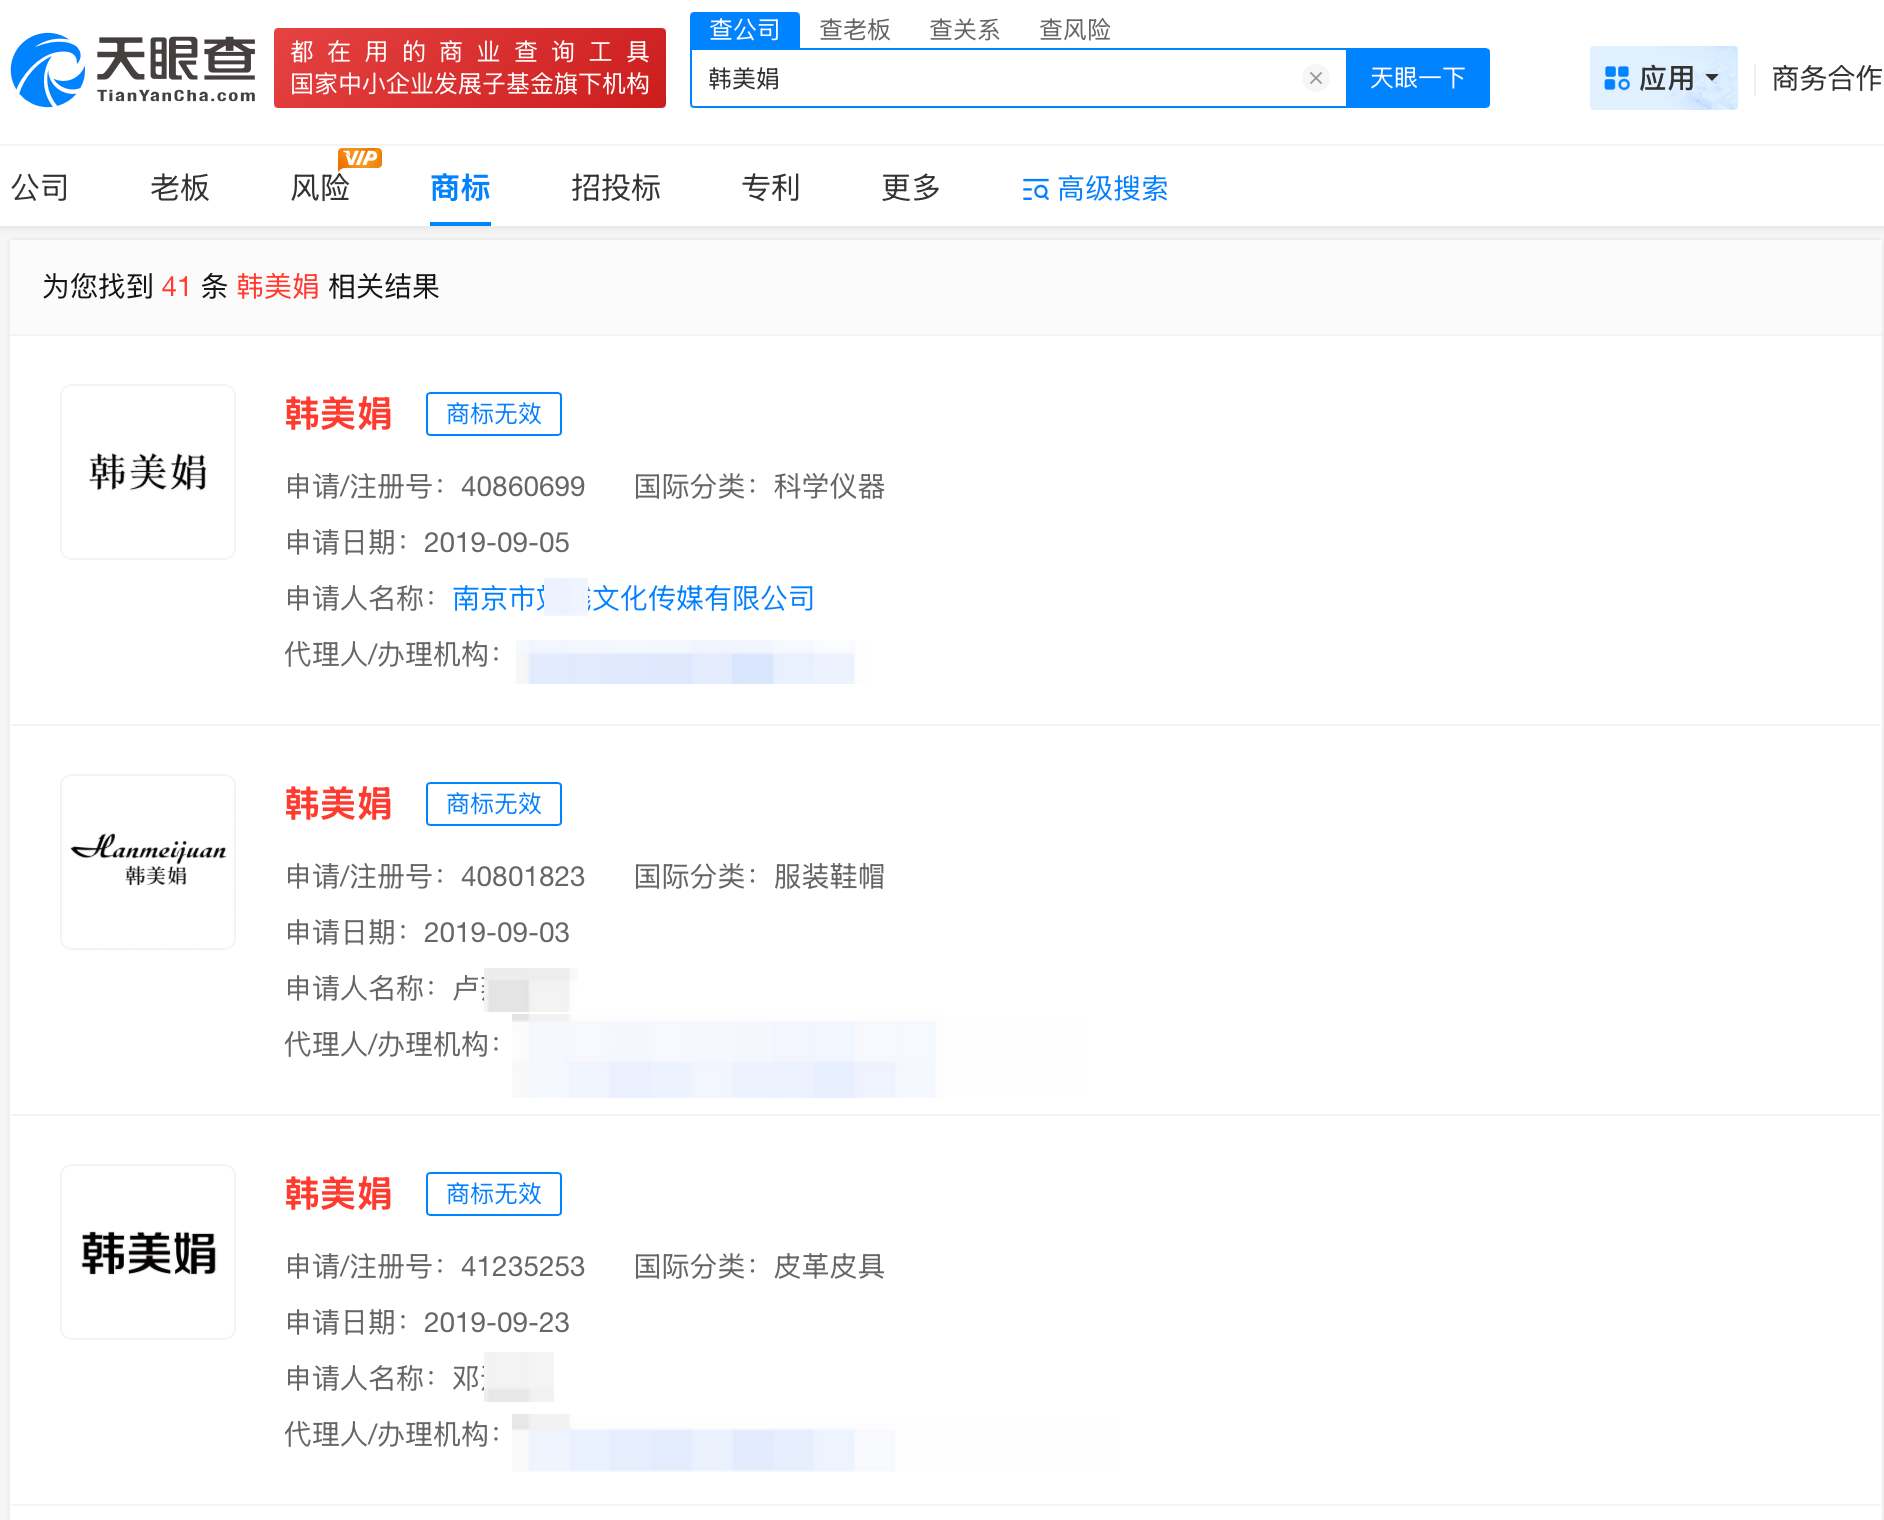Switch to the 专利 tab
The height and width of the screenshot is (1520, 1884).
[x=769, y=189]
